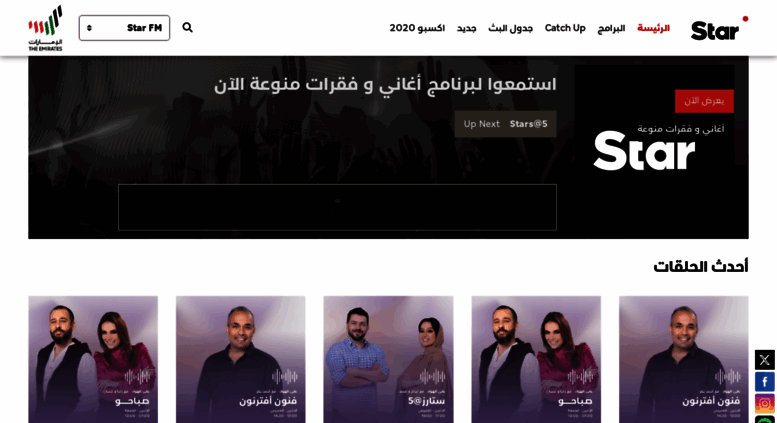Image resolution: width=777 pixels, height=423 pixels.
Task: Open the Instagram social icon
Action: [765, 404]
